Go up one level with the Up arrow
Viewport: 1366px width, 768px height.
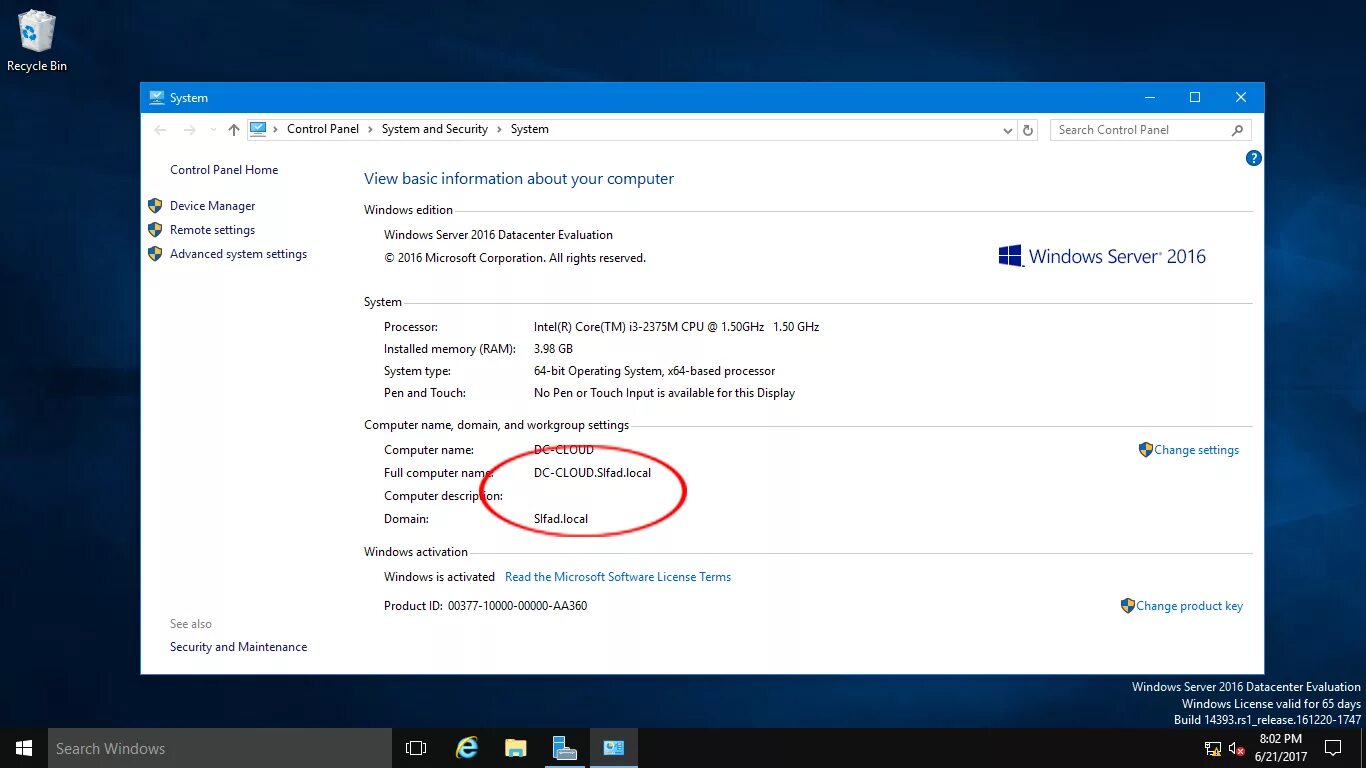click(x=234, y=130)
